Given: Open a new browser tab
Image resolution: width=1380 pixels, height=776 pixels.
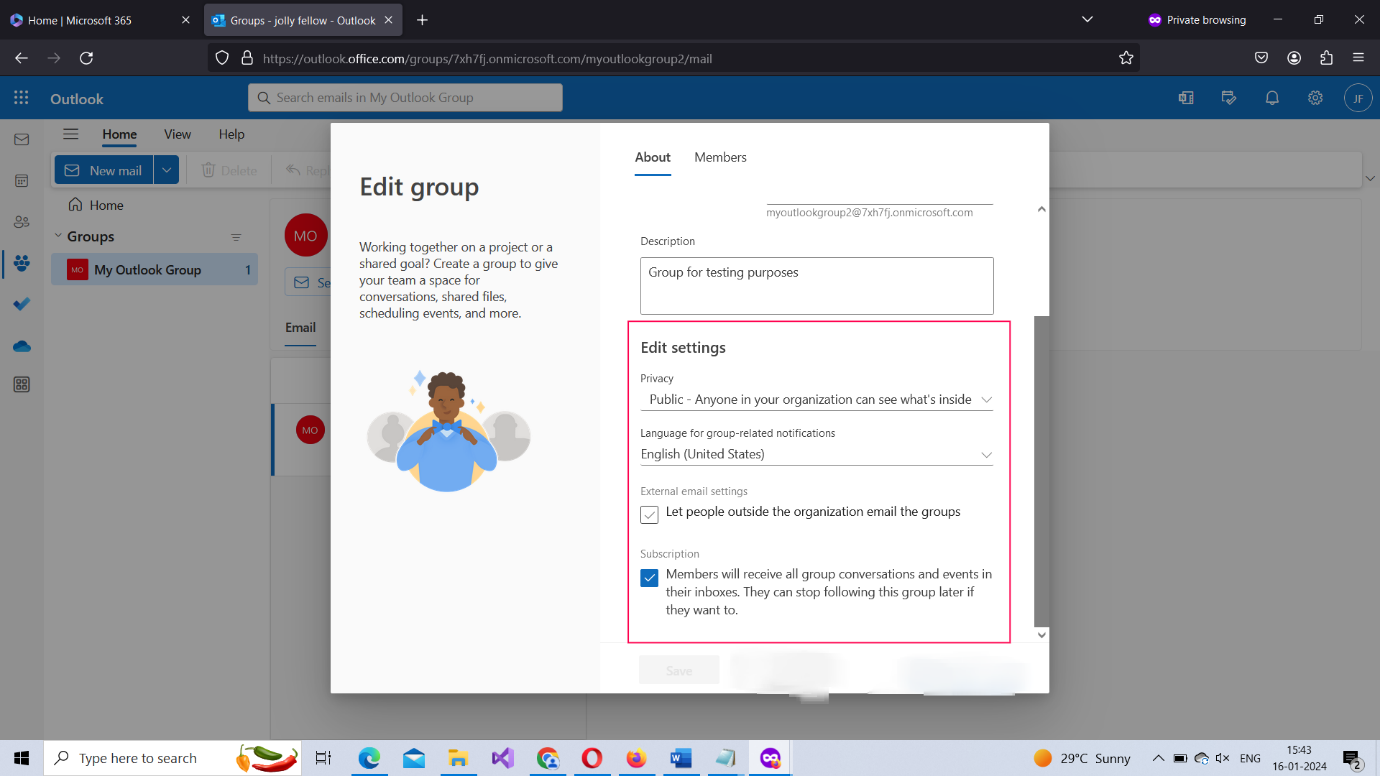Looking at the screenshot, I should point(422,20).
